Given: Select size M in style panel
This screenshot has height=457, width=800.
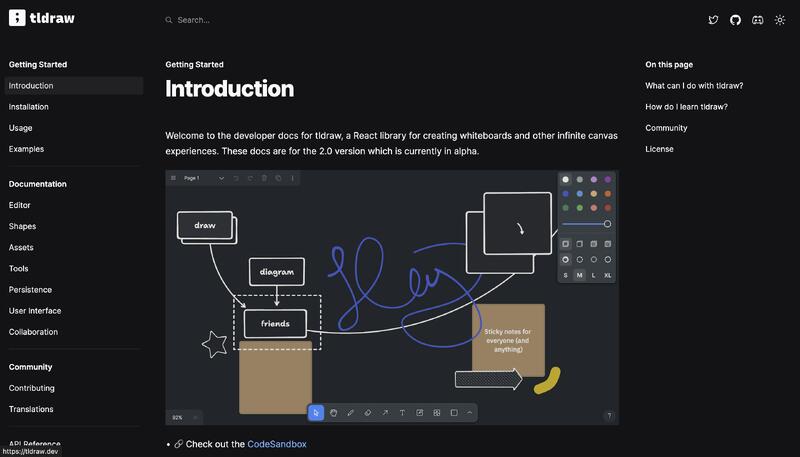Looking at the screenshot, I should (580, 275).
